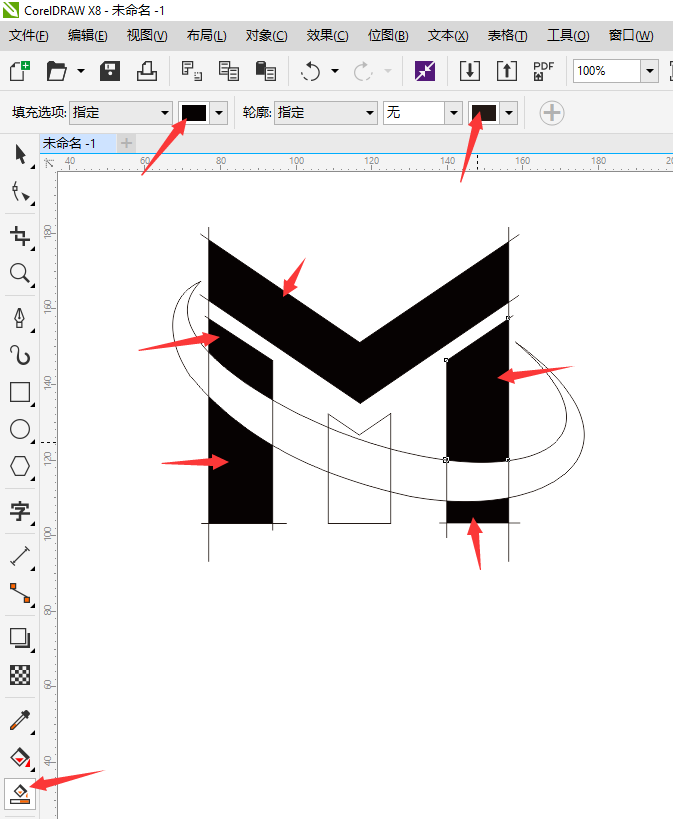Select the Crop tool
This screenshot has height=819, width=673.
click(x=20, y=236)
